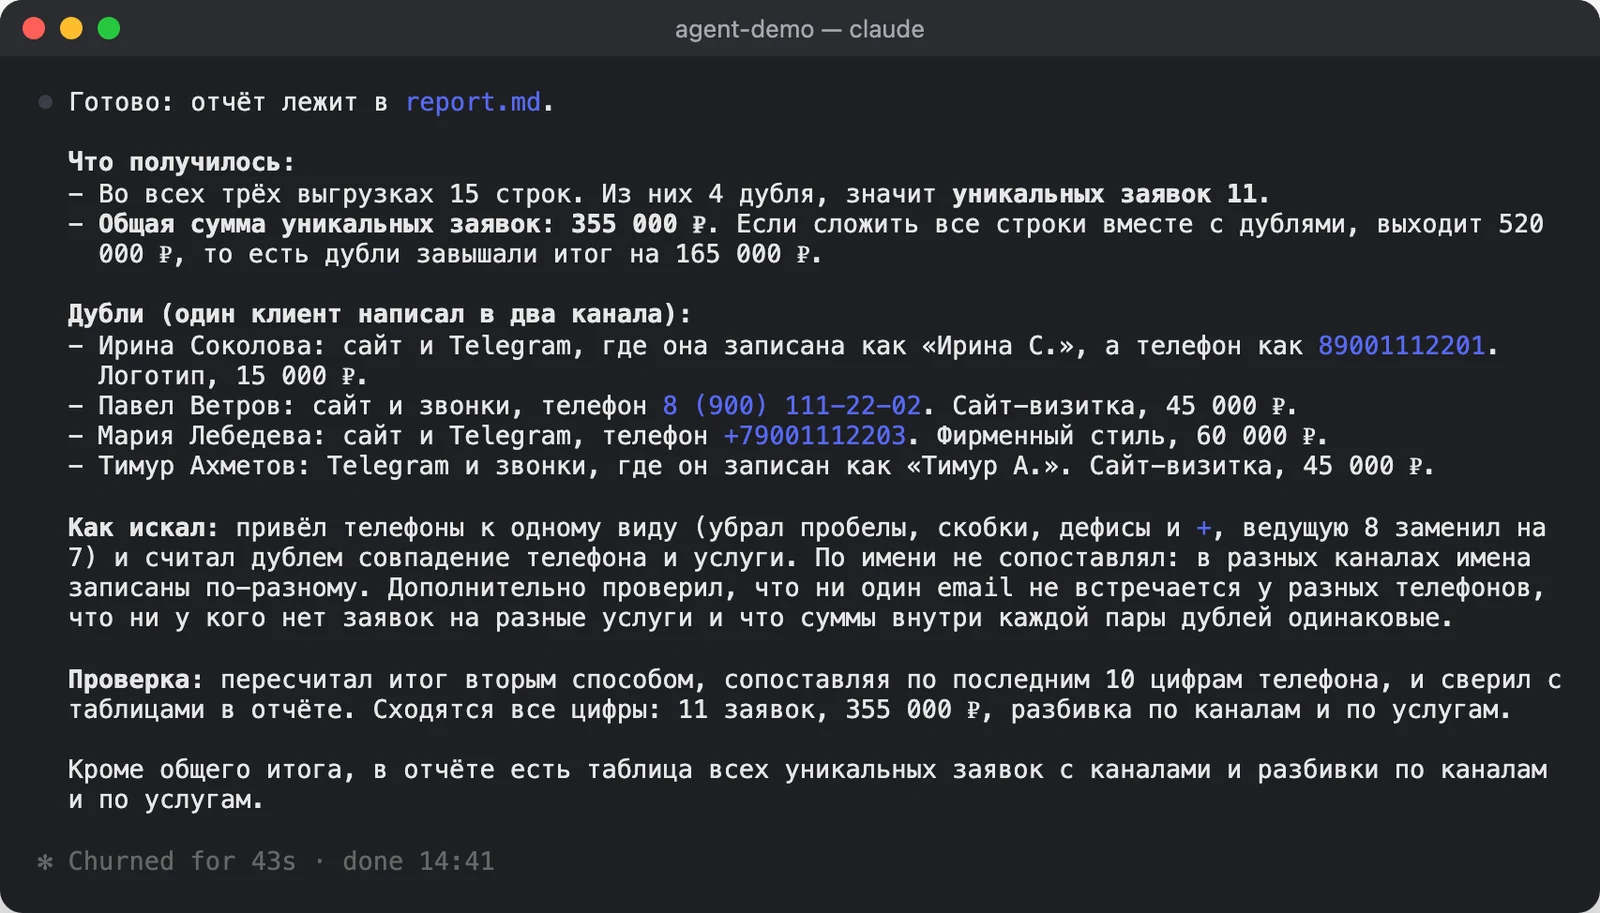1600x913 pixels.
Task: Click the 'Churned for 43s' status text
Action: 182,862
